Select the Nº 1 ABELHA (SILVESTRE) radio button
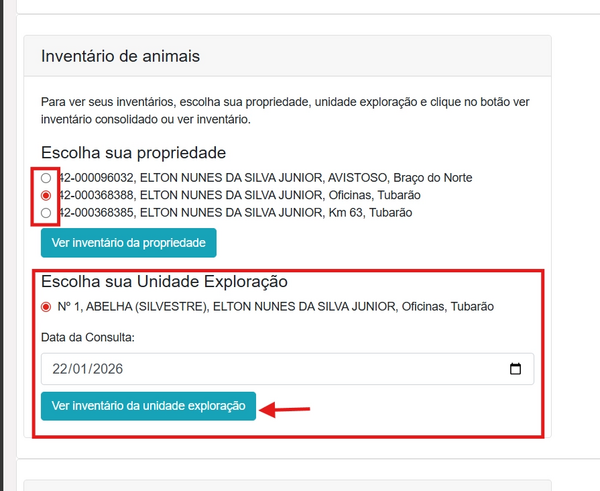 [x=46, y=307]
